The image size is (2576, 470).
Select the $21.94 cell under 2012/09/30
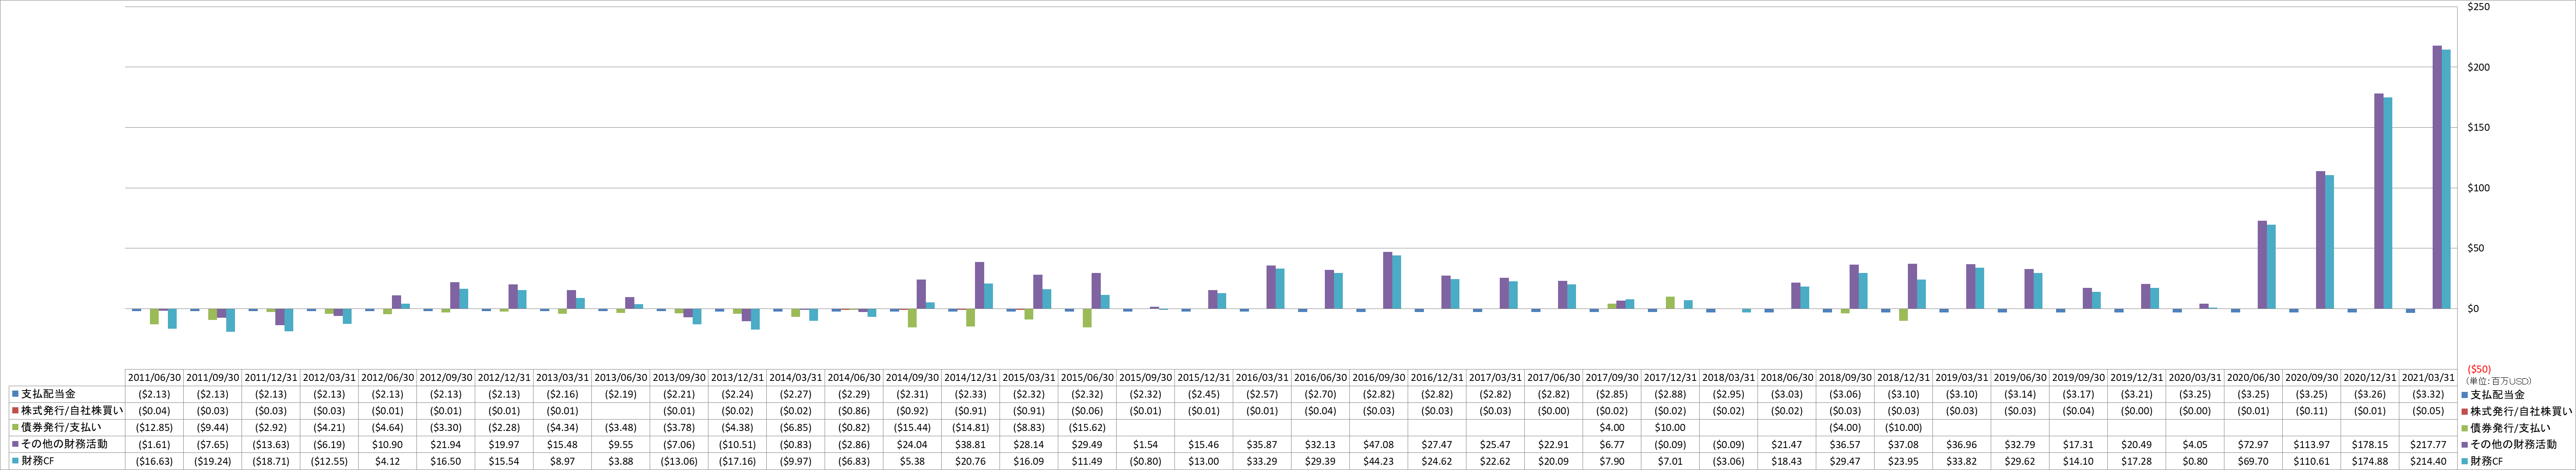tap(446, 444)
